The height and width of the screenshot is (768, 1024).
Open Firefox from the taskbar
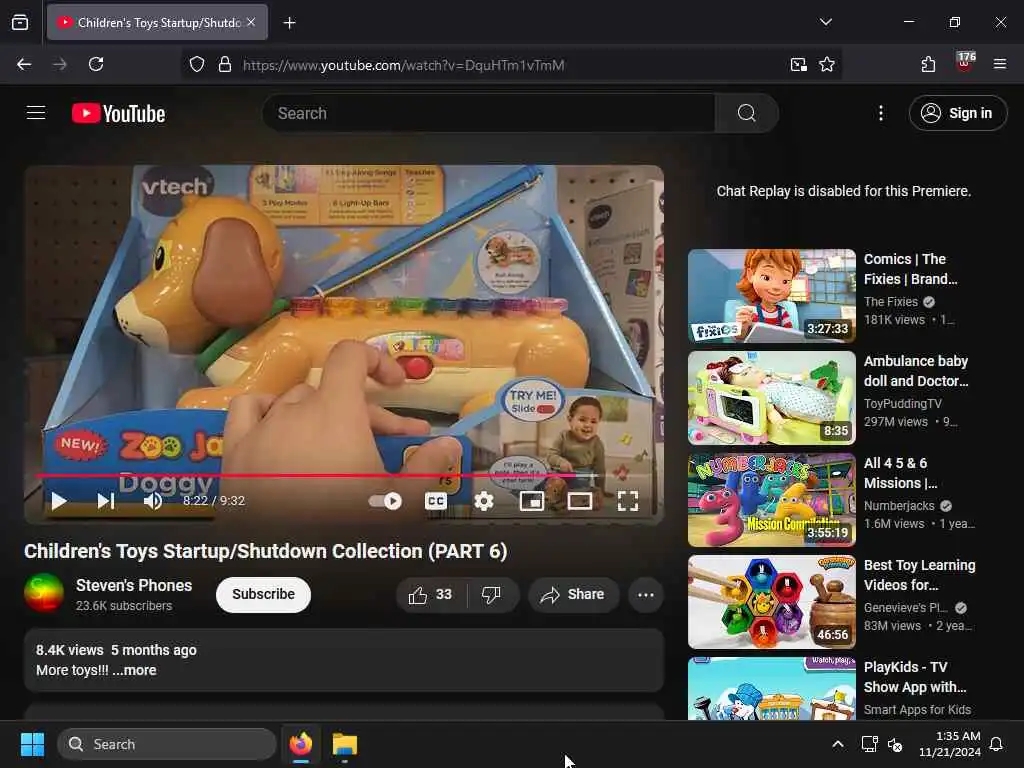click(x=300, y=744)
